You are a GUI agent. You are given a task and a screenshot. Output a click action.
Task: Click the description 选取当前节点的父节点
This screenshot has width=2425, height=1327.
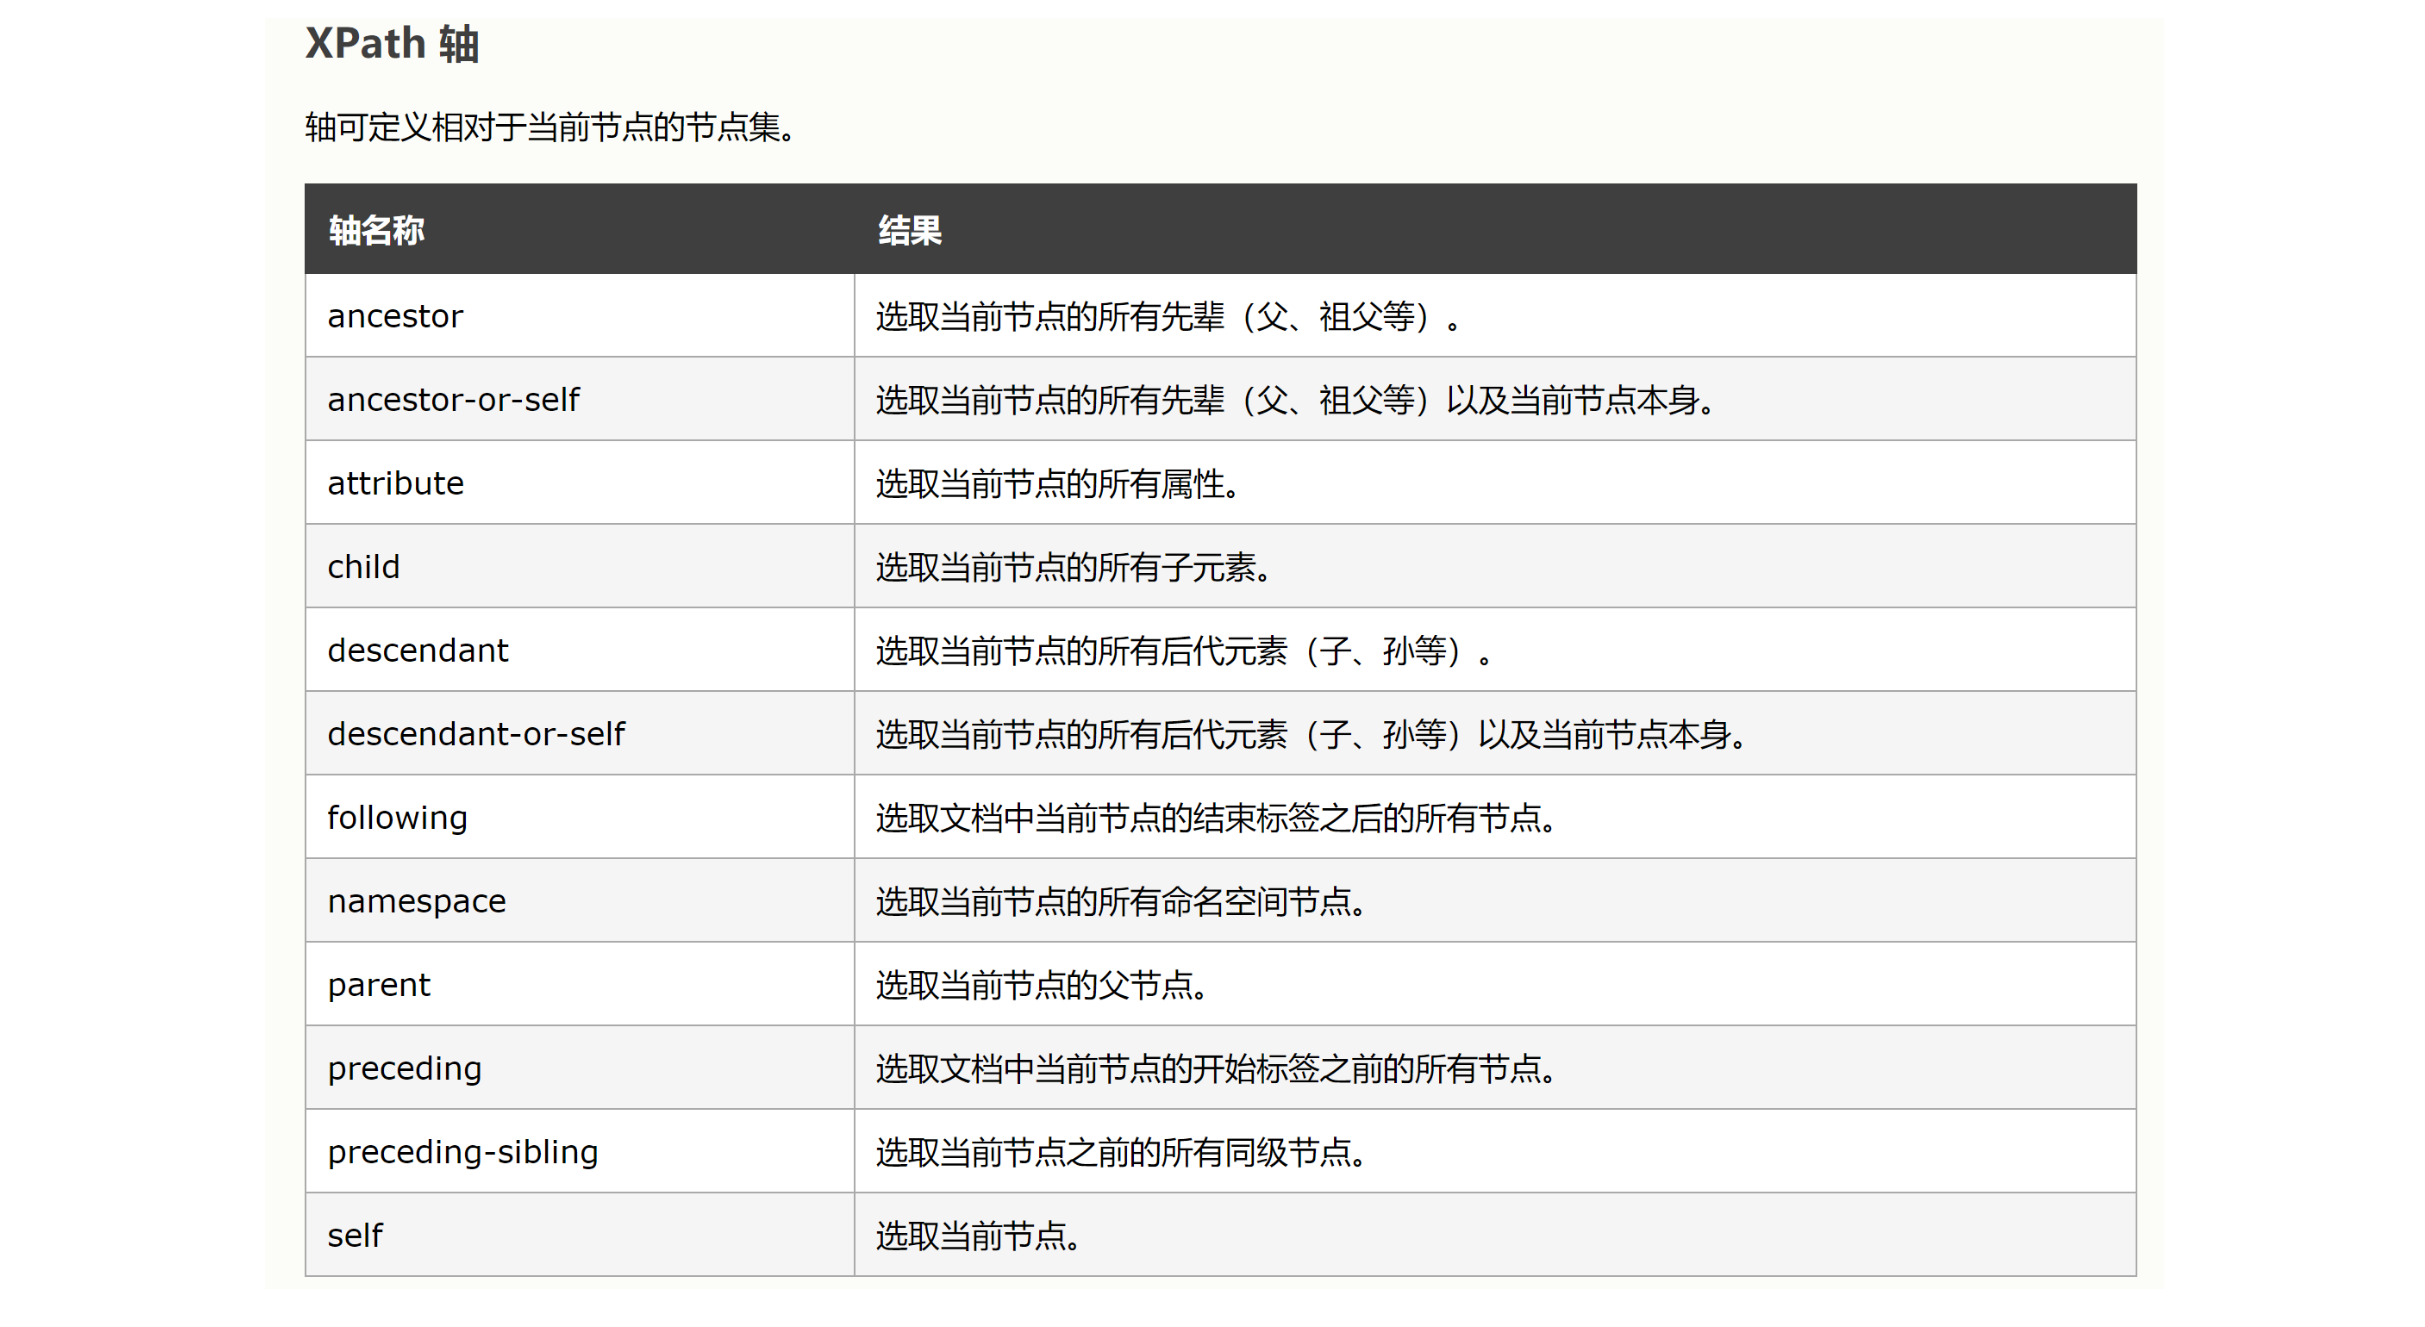click(1040, 985)
